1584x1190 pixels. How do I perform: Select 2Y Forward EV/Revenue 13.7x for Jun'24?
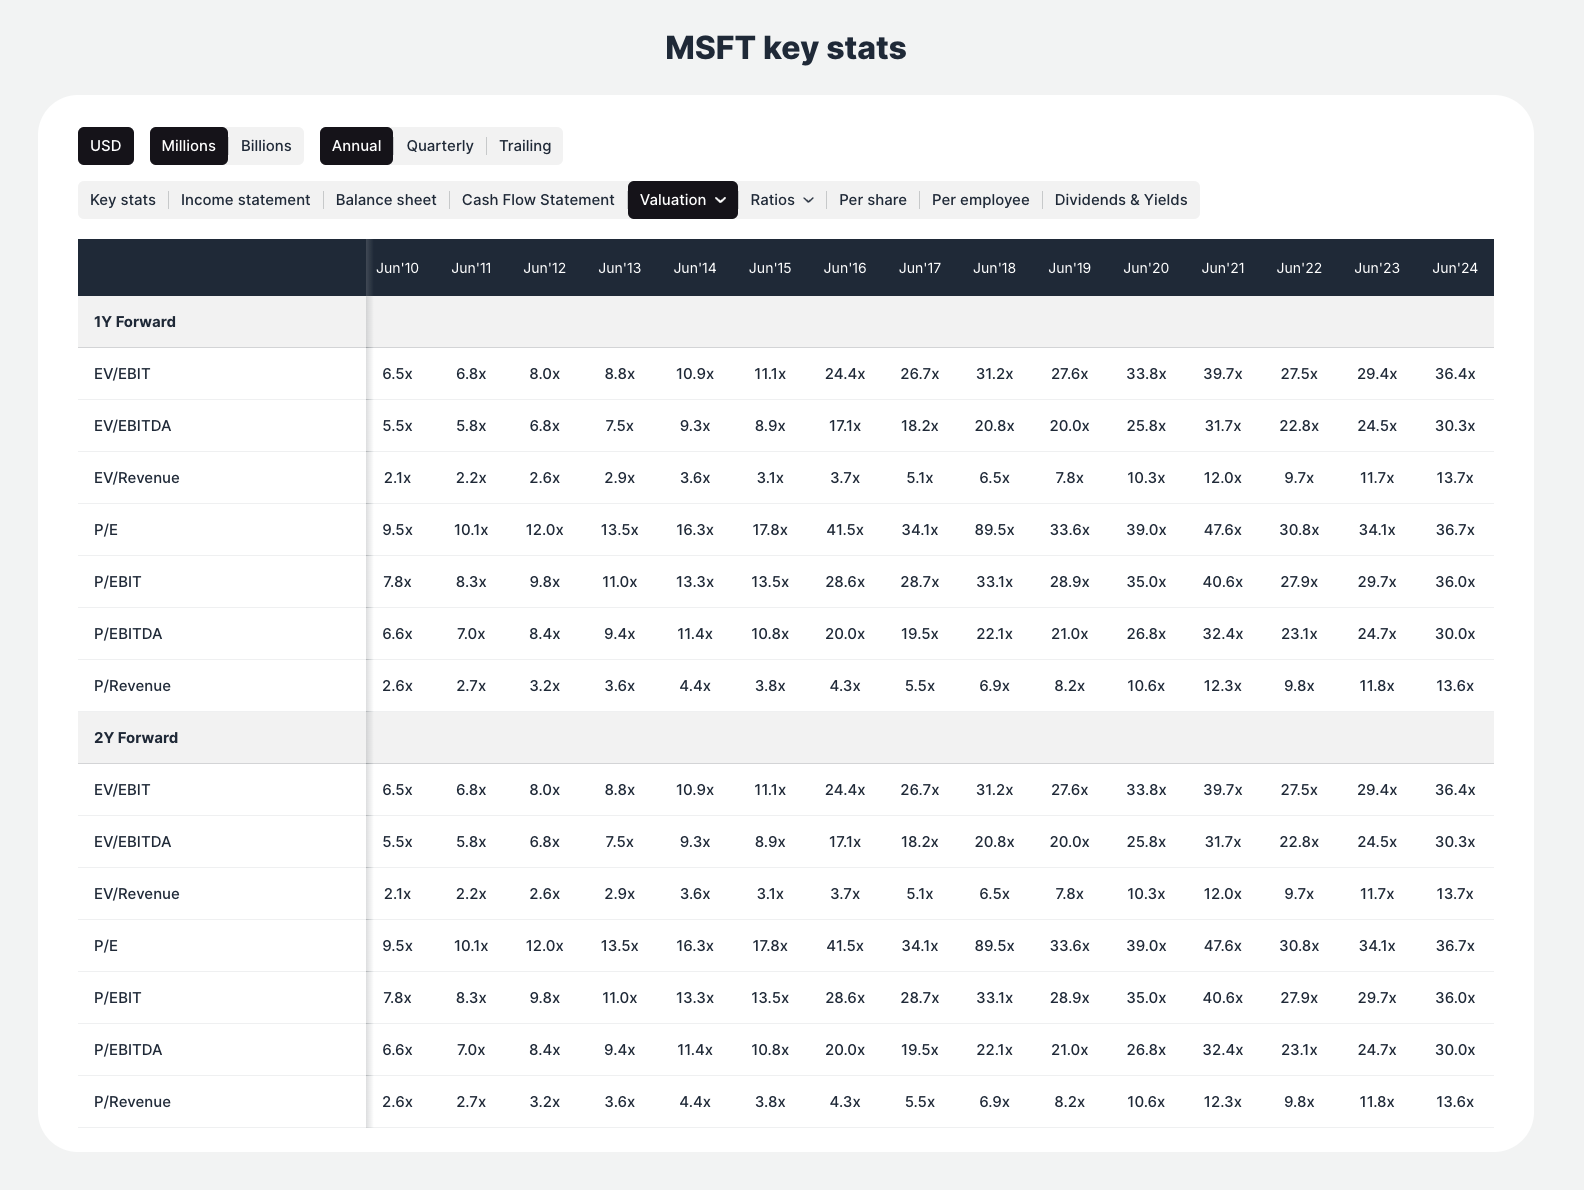1455,894
